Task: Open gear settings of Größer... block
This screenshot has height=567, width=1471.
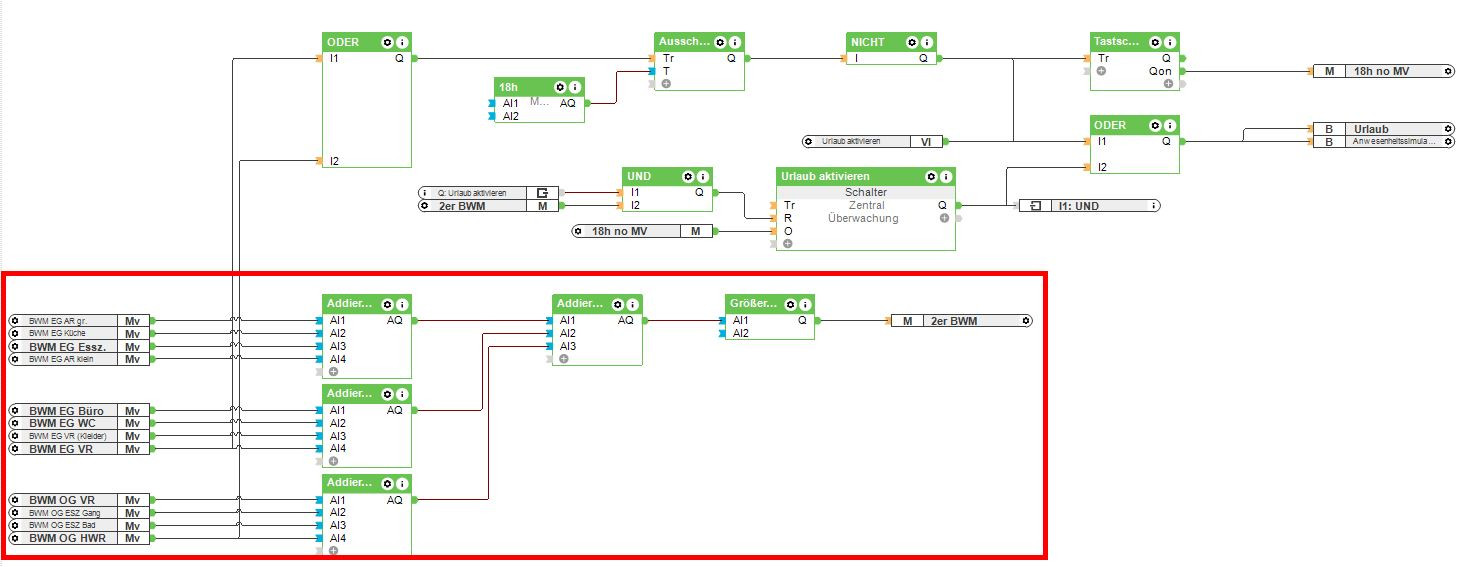Action: [790, 304]
